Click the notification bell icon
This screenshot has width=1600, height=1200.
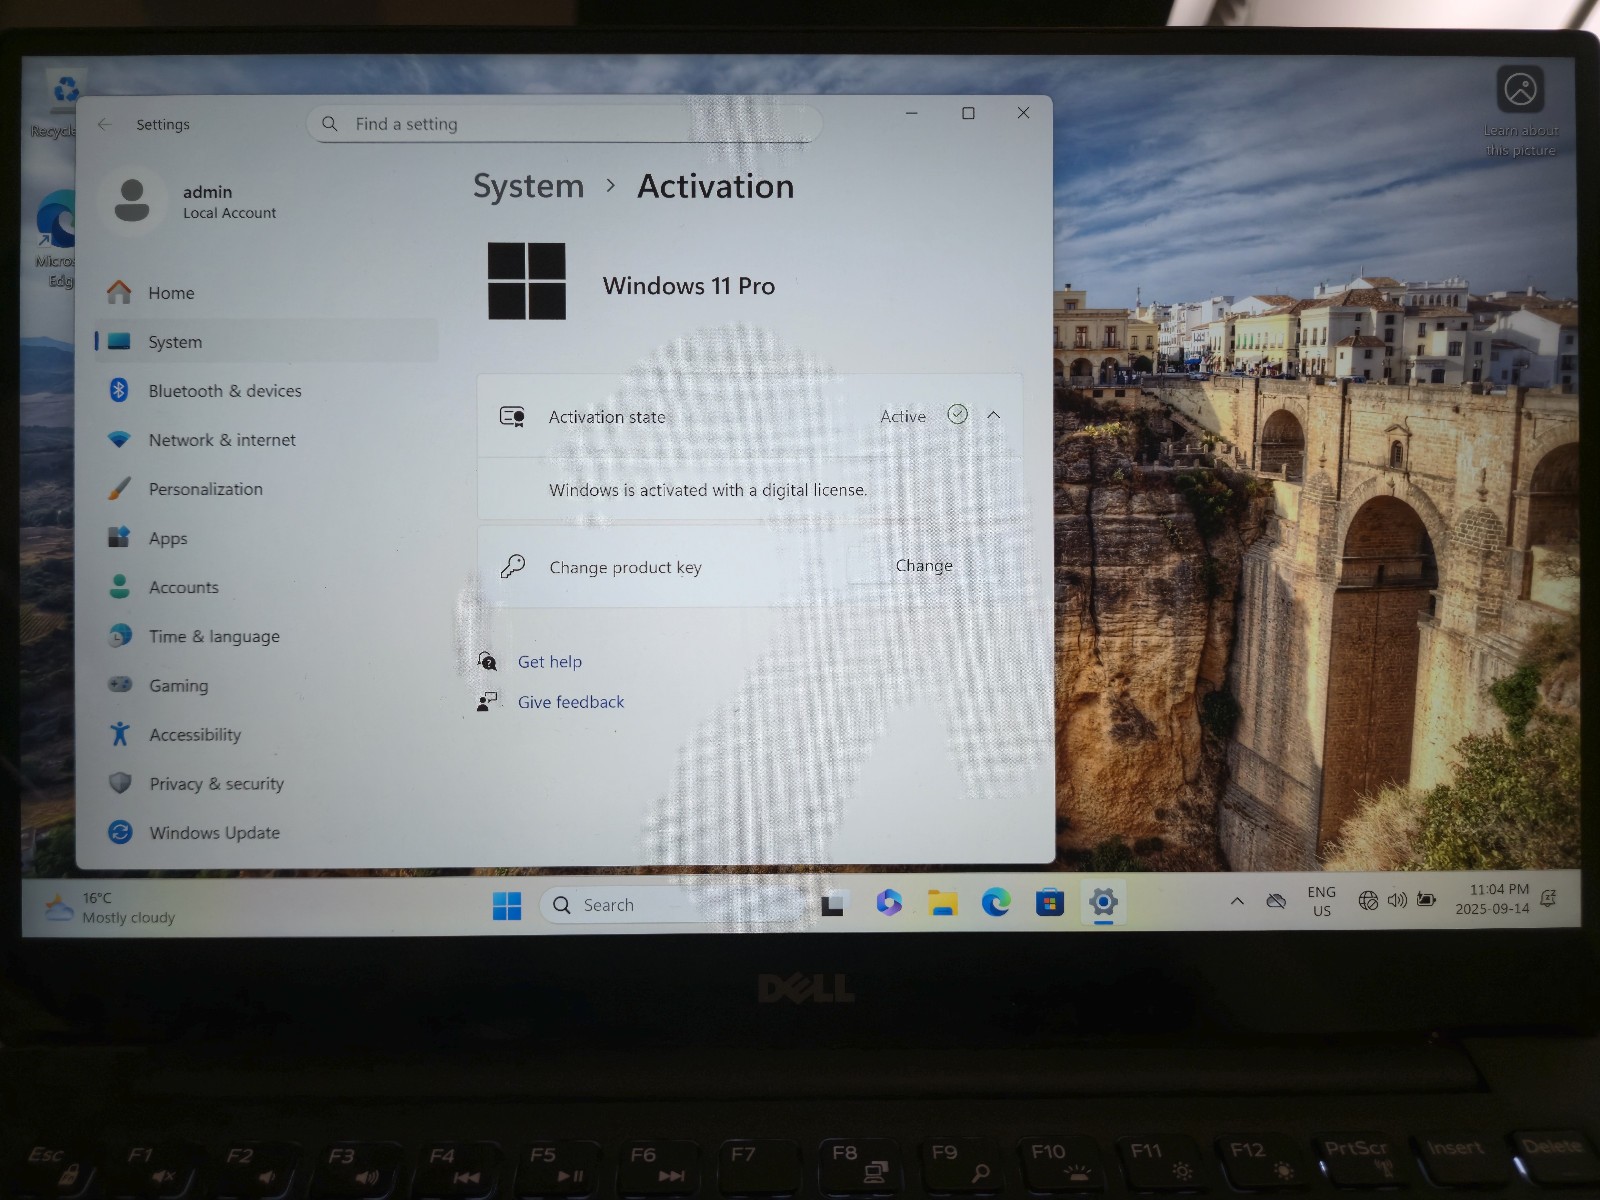click(1548, 898)
